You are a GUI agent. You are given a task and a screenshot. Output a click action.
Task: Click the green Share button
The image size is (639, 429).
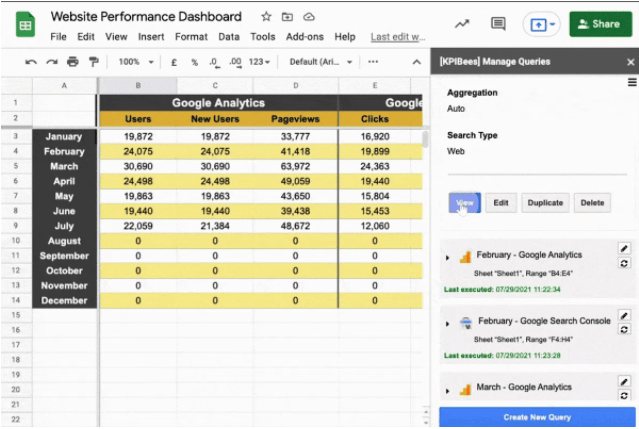pos(601,24)
